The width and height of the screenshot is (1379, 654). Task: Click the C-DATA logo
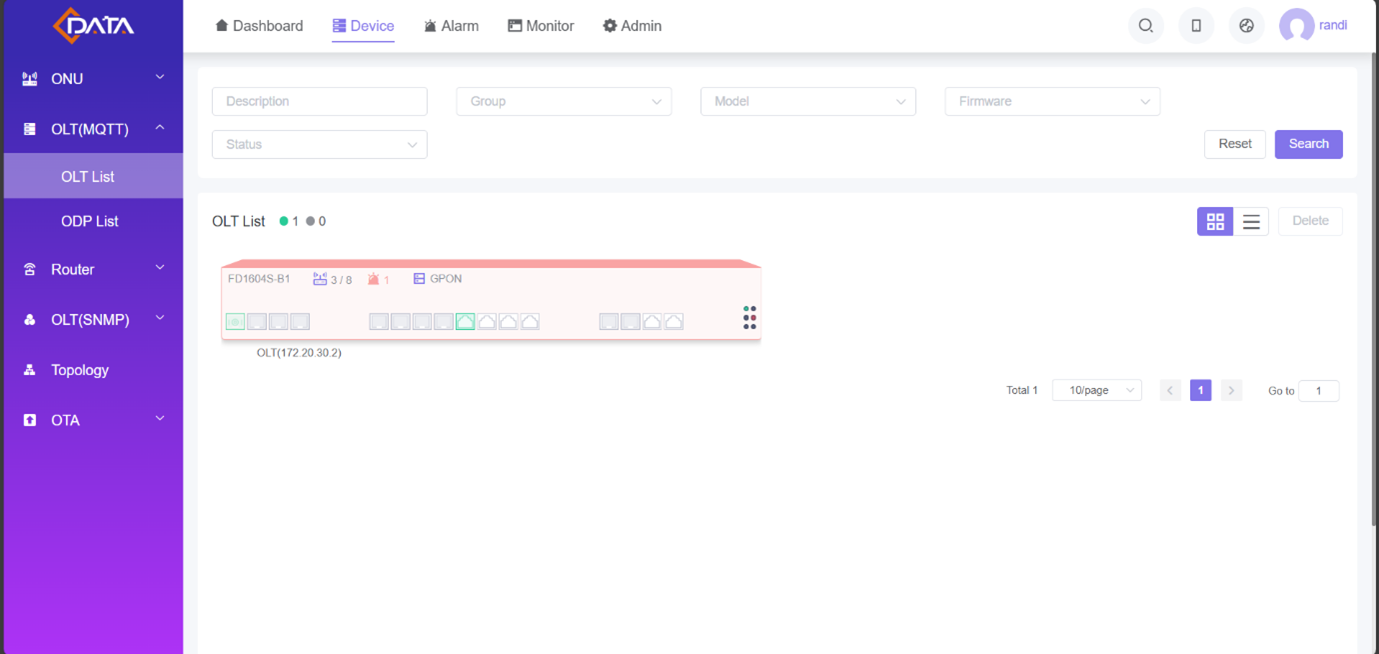click(93, 26)
